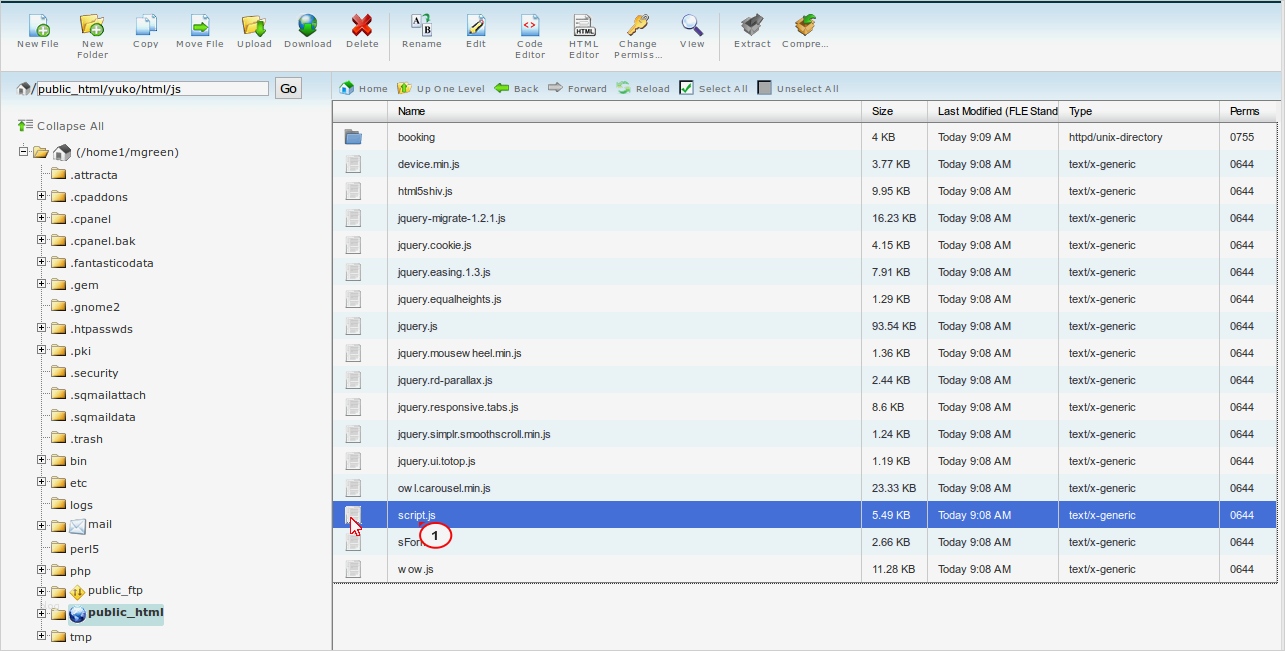Screen dimensions: 1285x651
Task: Reload the file listing
Action: click(x=643, y=88)
